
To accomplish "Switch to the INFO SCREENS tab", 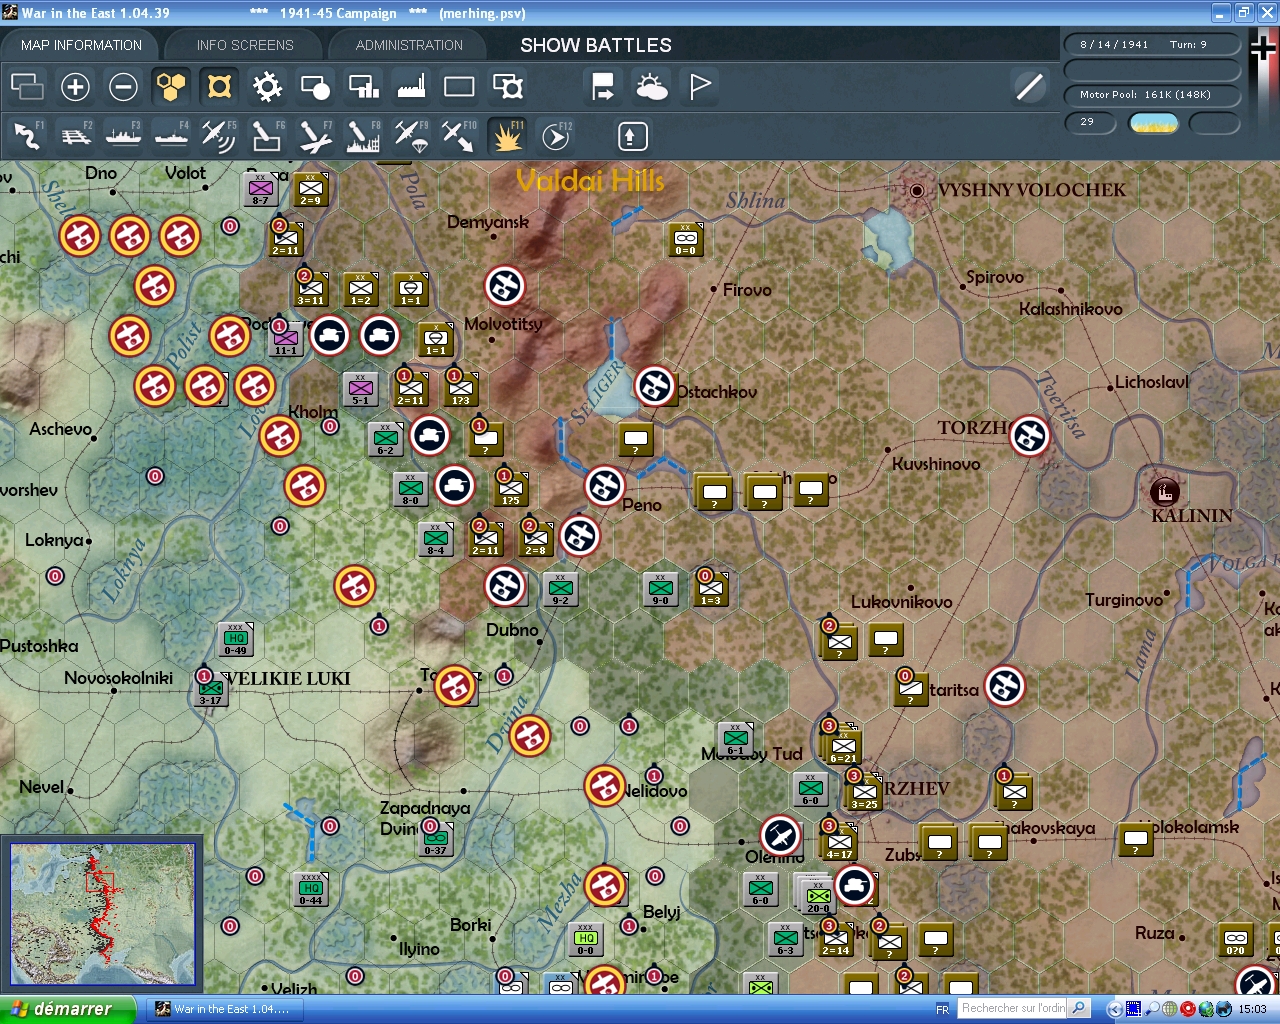I will pyautogui.click(x=245, y=45).
